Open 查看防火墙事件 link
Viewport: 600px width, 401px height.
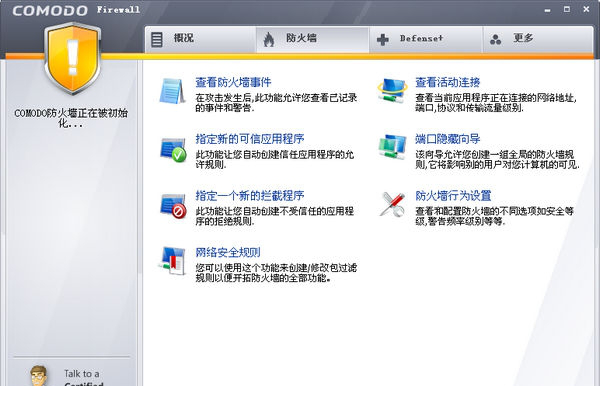tap(233, 82)
